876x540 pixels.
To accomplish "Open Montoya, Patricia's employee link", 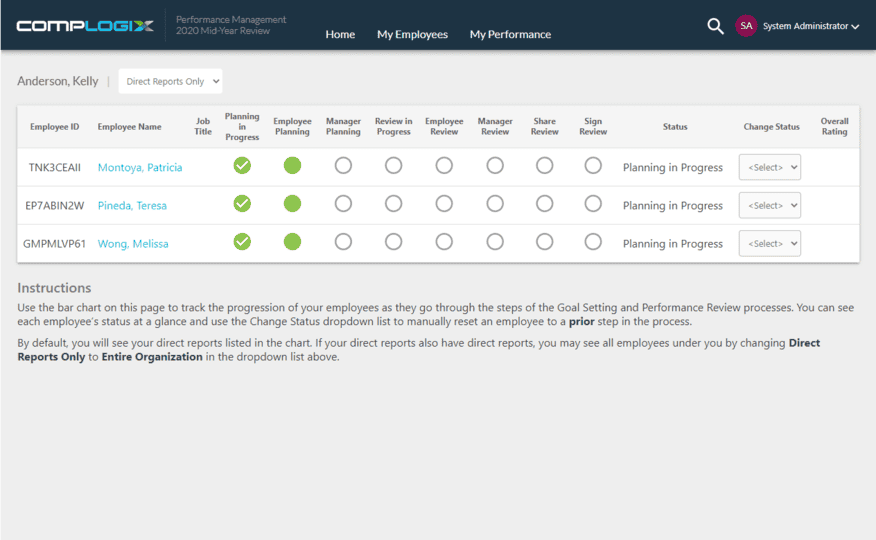I will (140, 168).
